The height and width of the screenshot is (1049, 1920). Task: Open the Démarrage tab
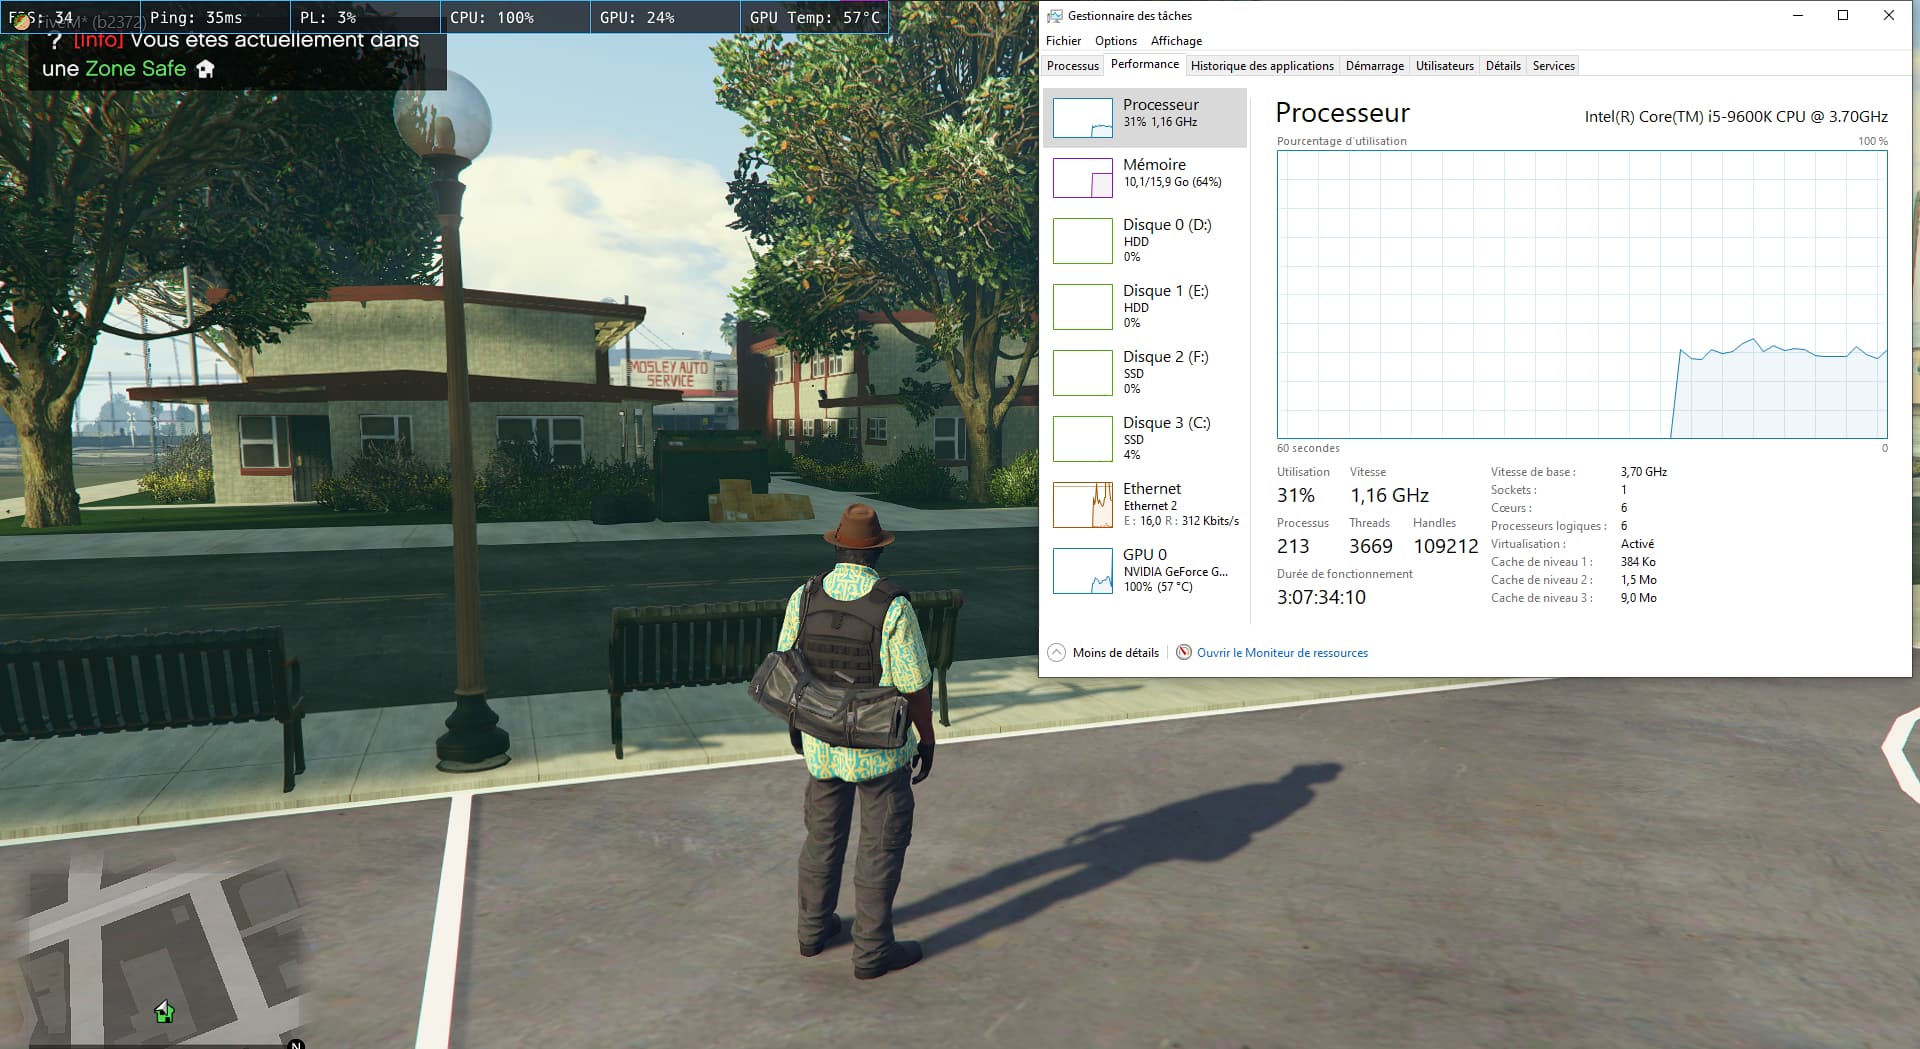[x=1374, y=66]
